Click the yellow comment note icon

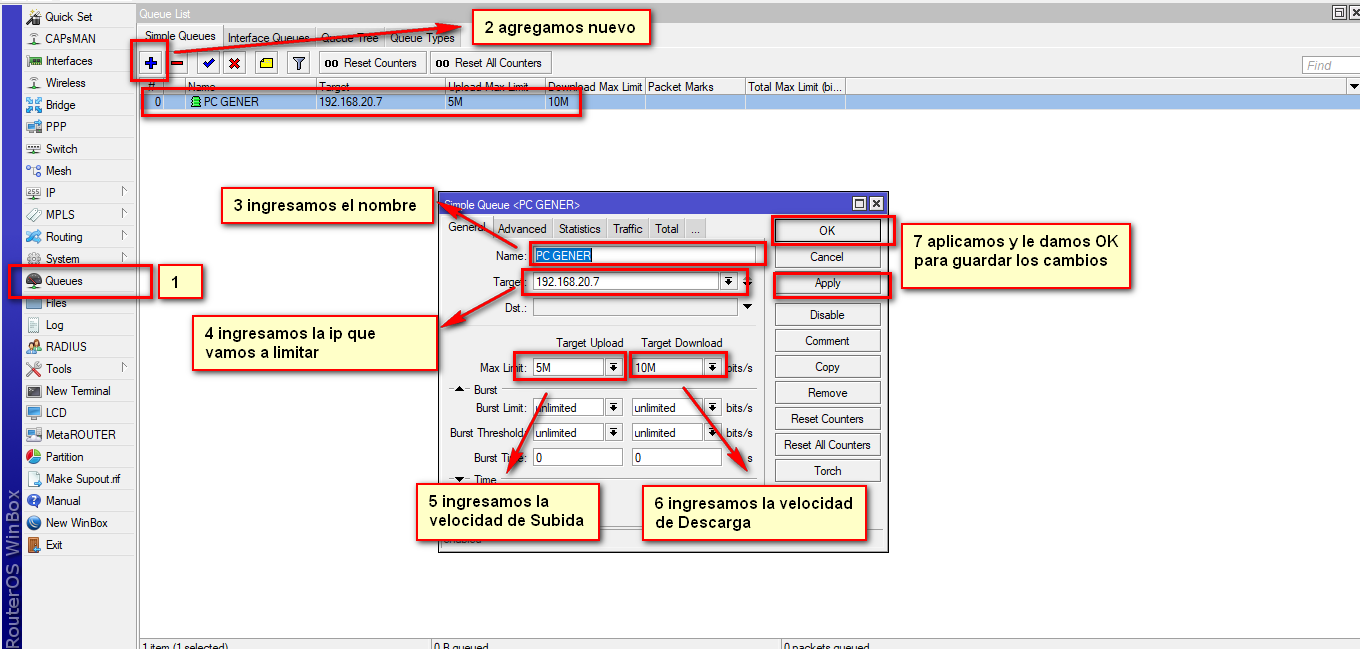click(x=266, y=63)
